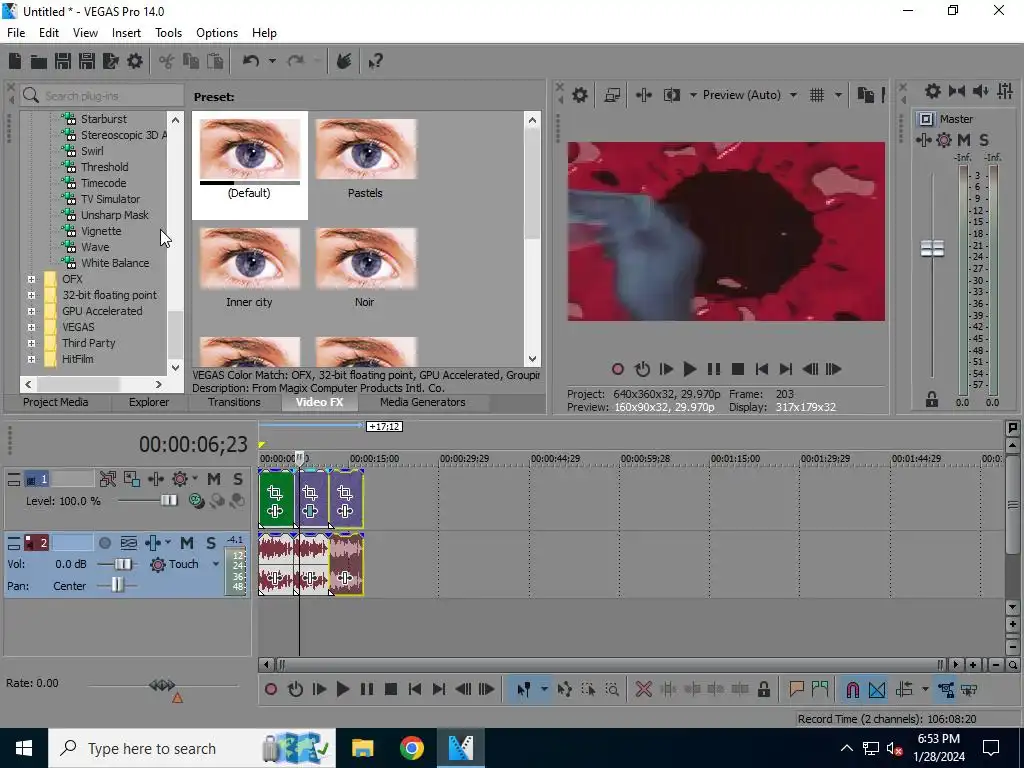The height and width of the screenshot is (768, 1024).
Task: Open project Properties gear in main toolbar
Action: click(x=135, y=61)
